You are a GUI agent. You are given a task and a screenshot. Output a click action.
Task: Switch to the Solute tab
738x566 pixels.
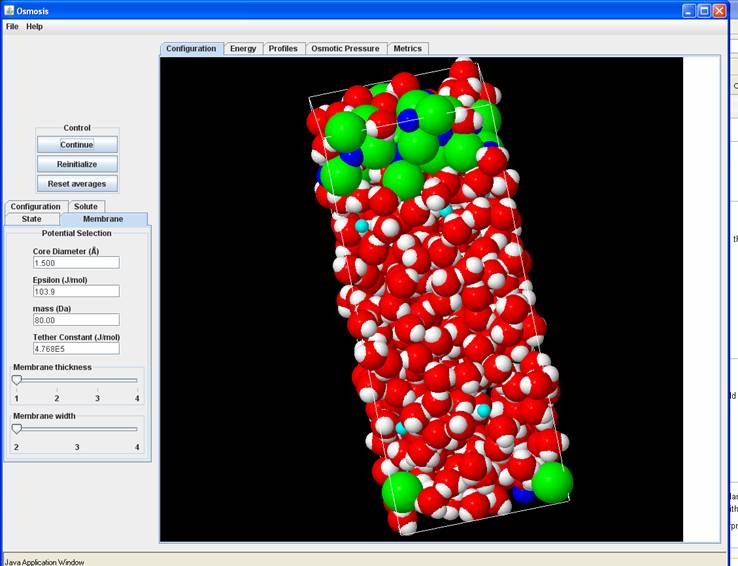pyautogui.click(x=86, y=207)
